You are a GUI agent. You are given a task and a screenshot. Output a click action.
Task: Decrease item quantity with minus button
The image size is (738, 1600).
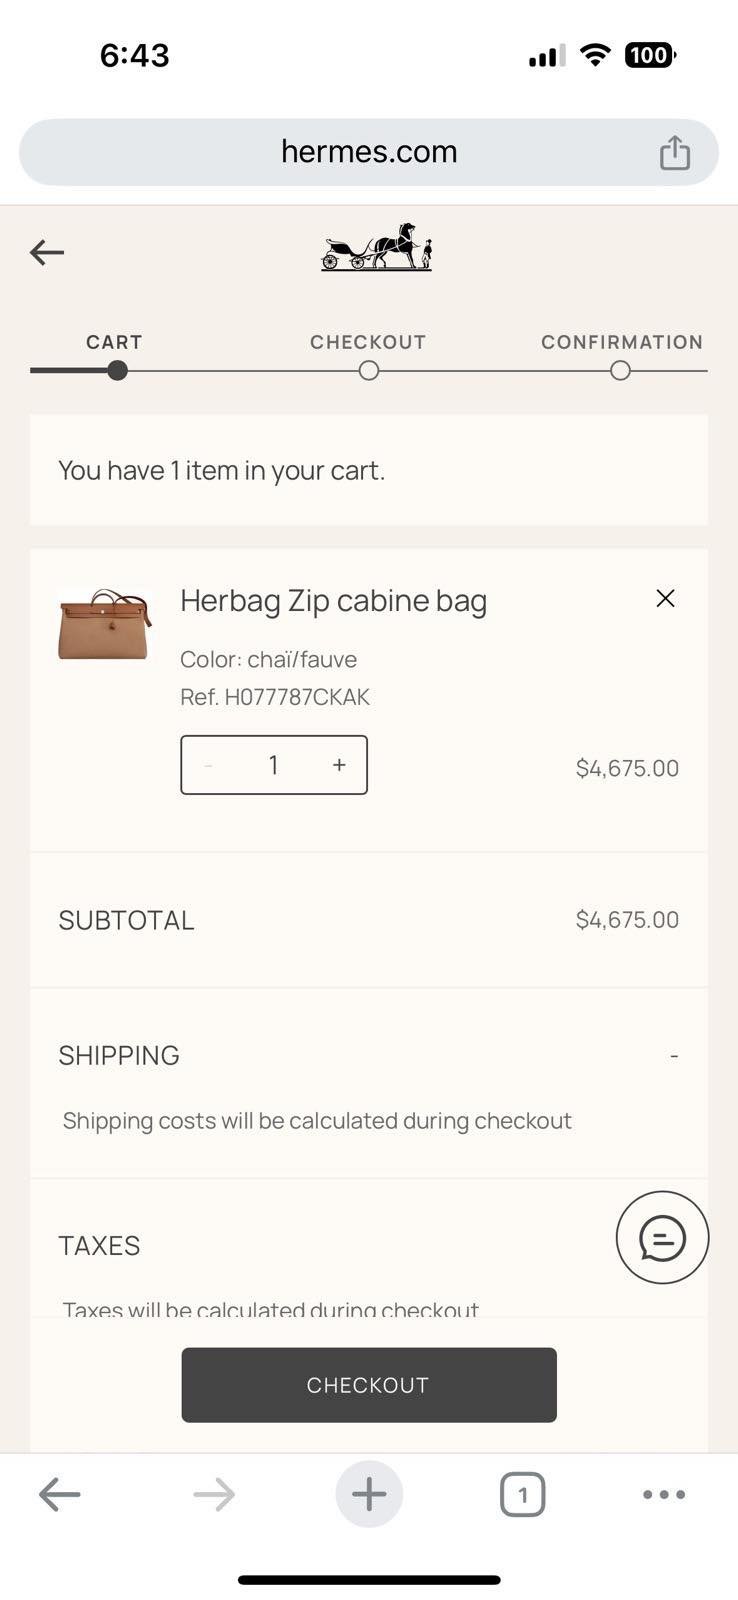coord(208,765)
